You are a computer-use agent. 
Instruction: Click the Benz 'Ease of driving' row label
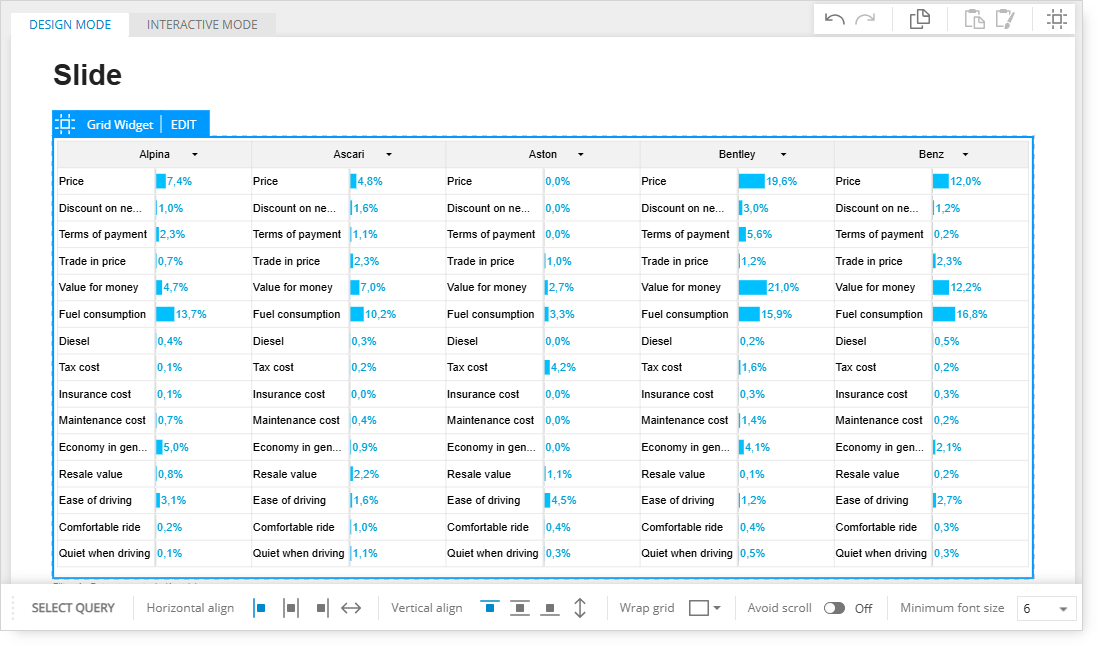[x=872, y=500]
